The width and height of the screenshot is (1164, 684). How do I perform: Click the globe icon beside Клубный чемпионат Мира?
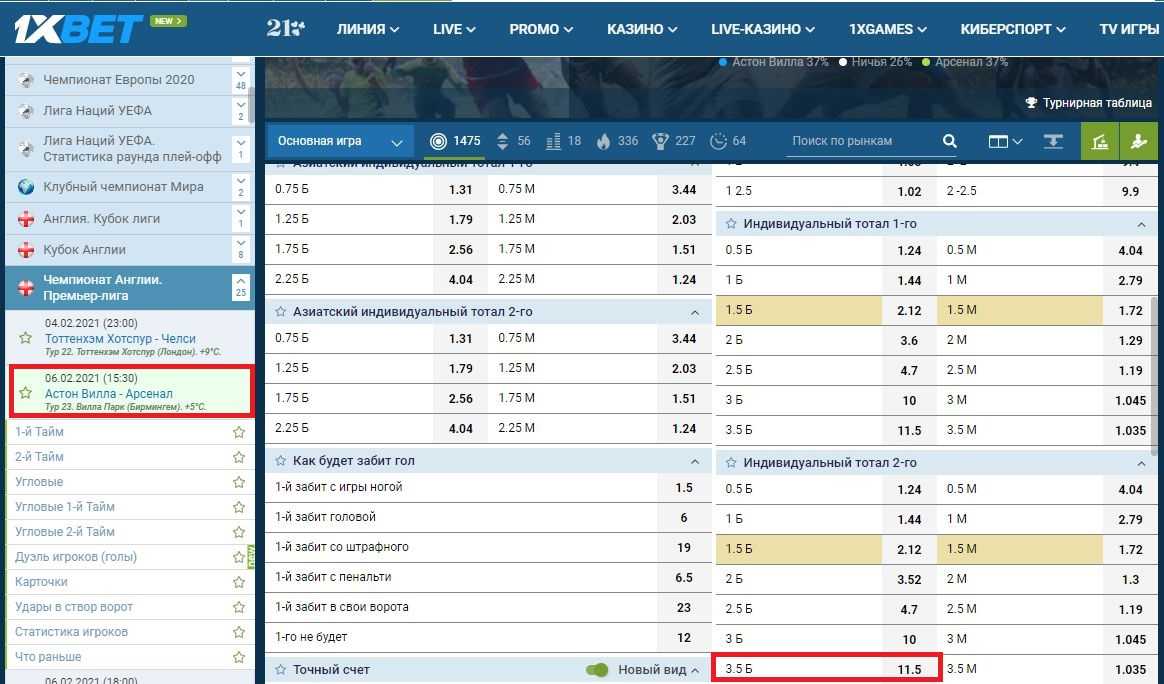click(x=26, y=187)
